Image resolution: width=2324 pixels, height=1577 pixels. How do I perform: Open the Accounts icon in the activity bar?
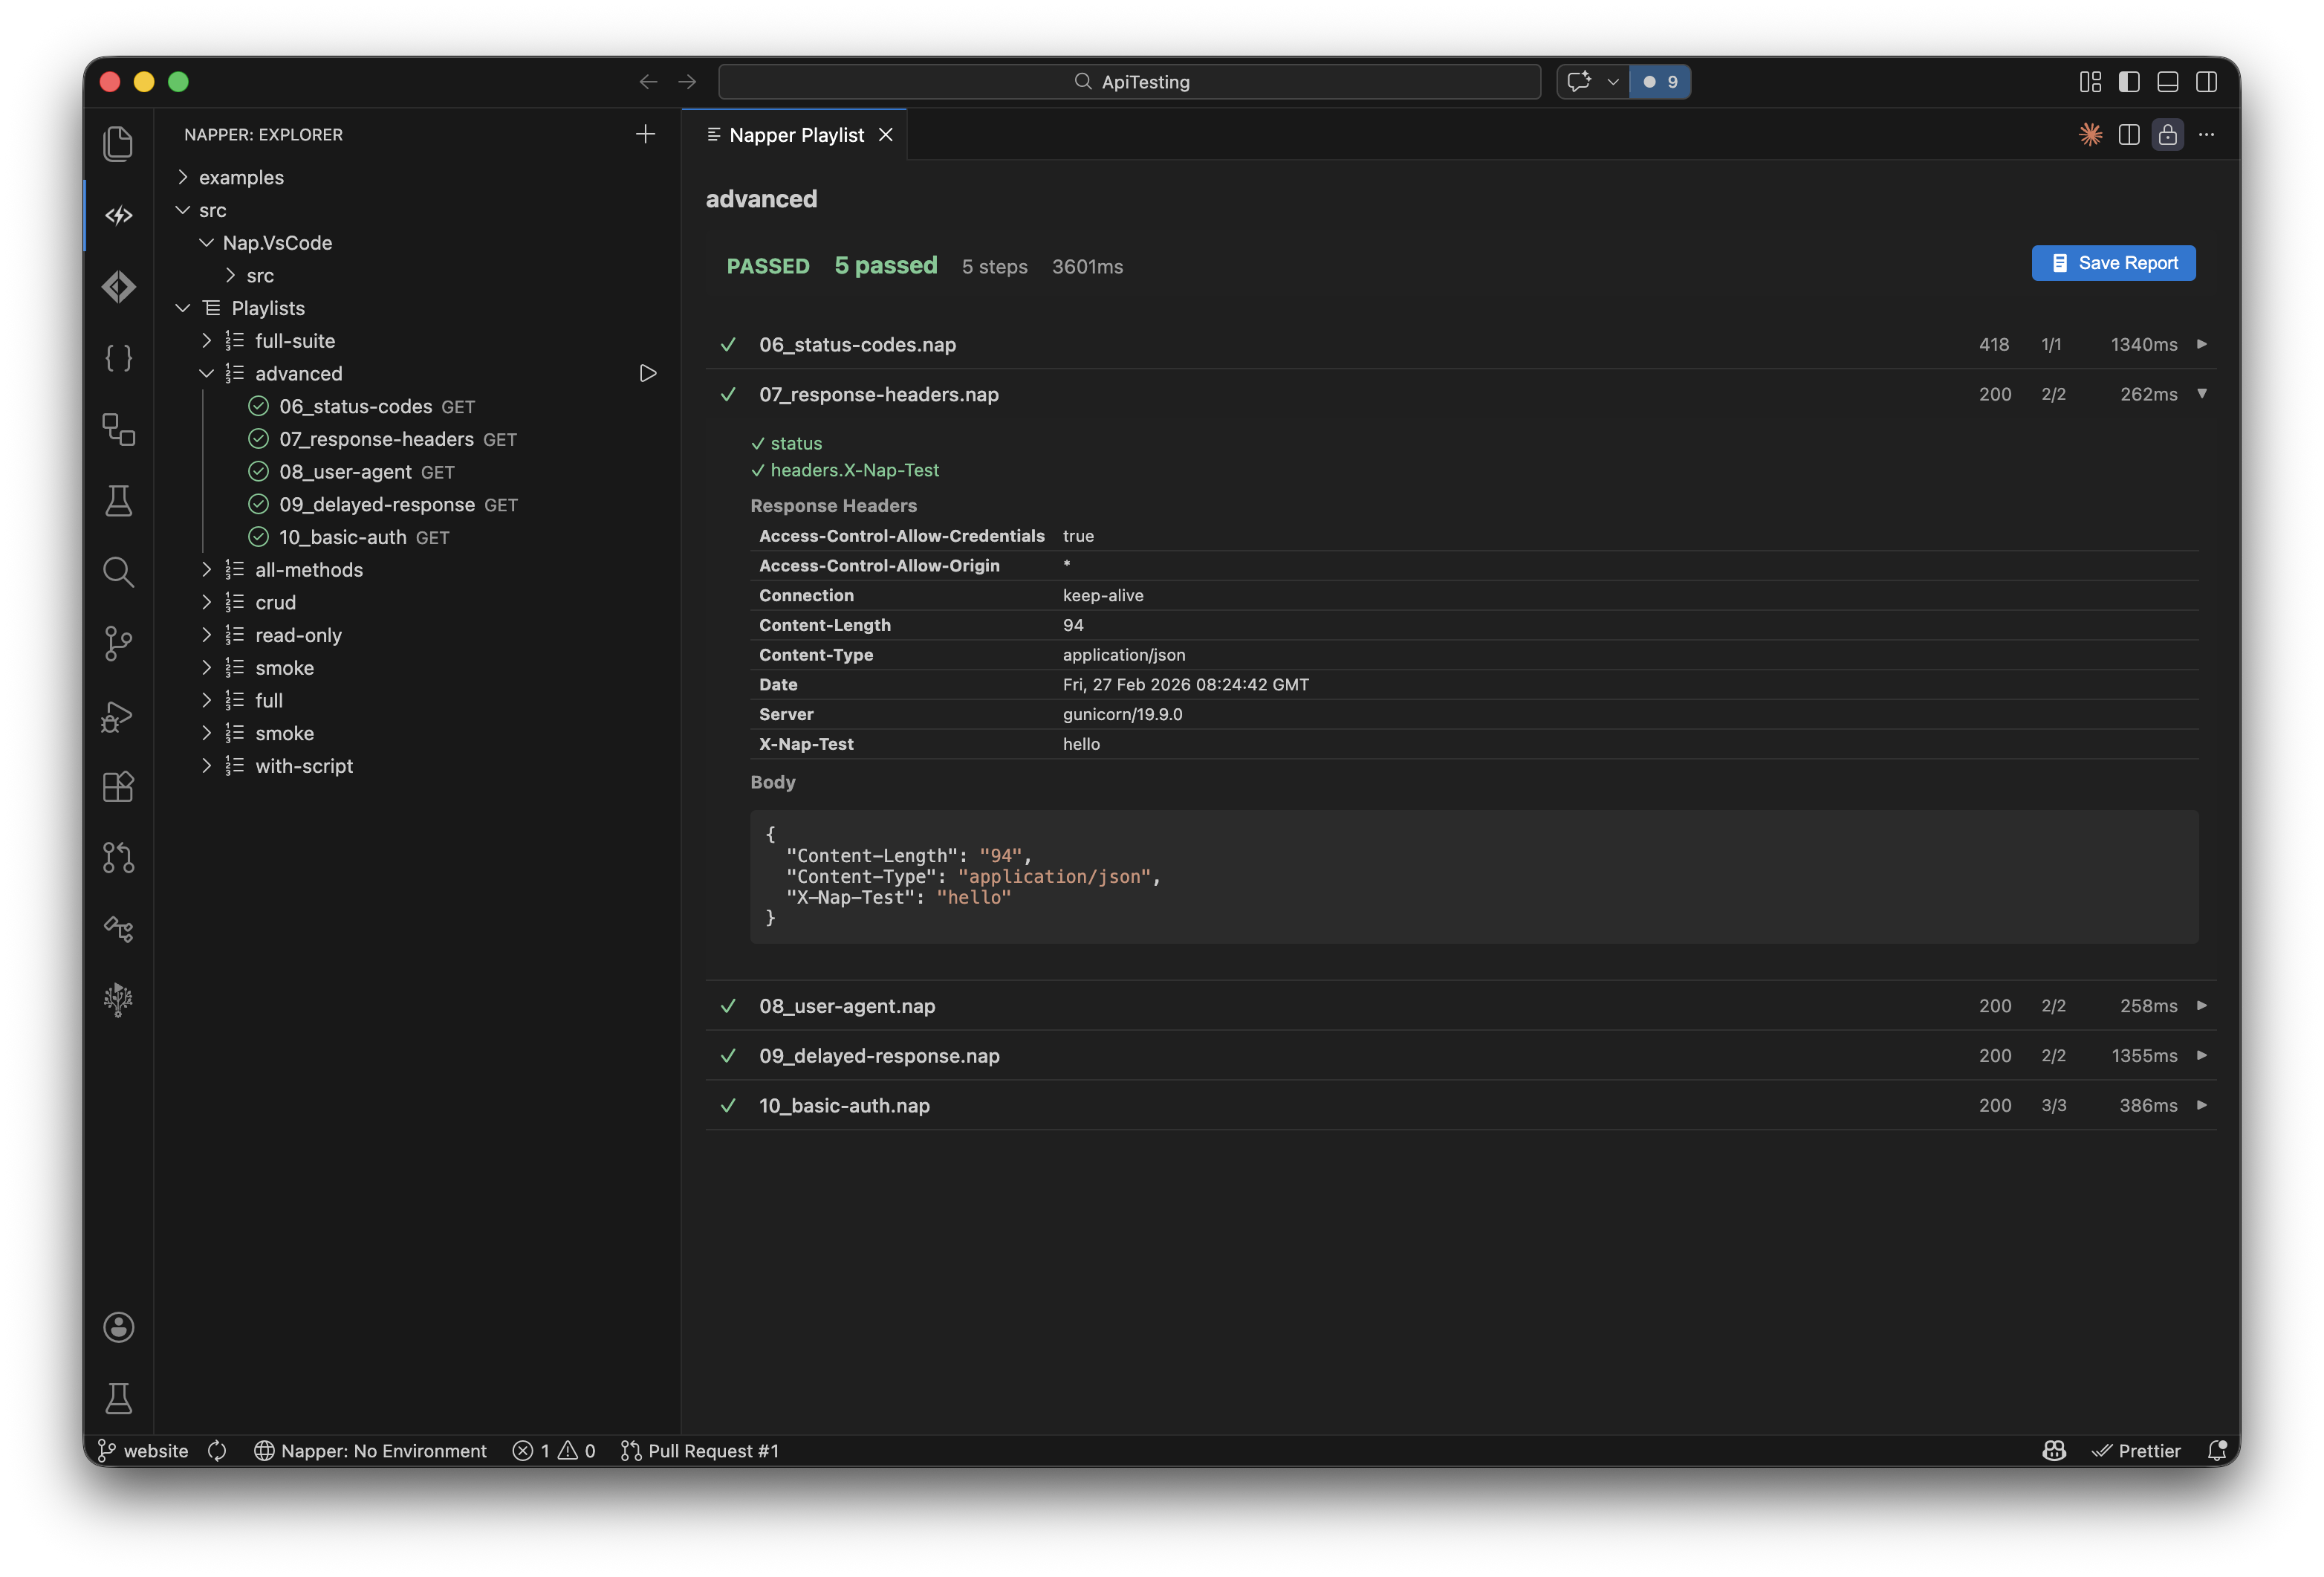[119, 1328]
